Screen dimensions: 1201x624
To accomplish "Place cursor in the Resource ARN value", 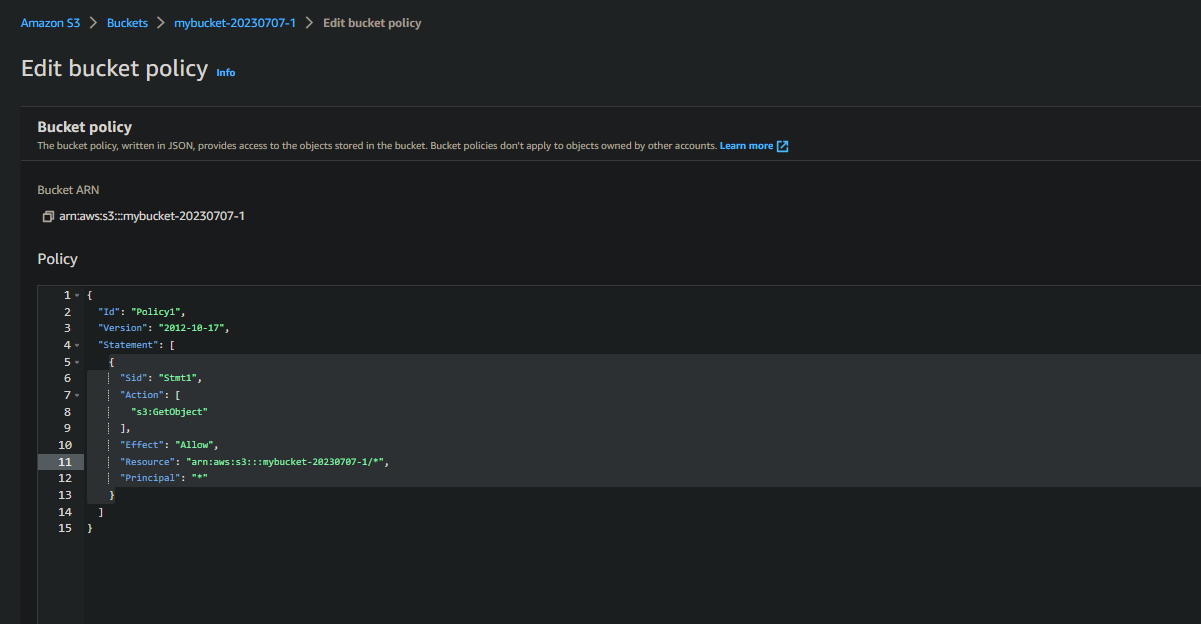I will (286, 462).
